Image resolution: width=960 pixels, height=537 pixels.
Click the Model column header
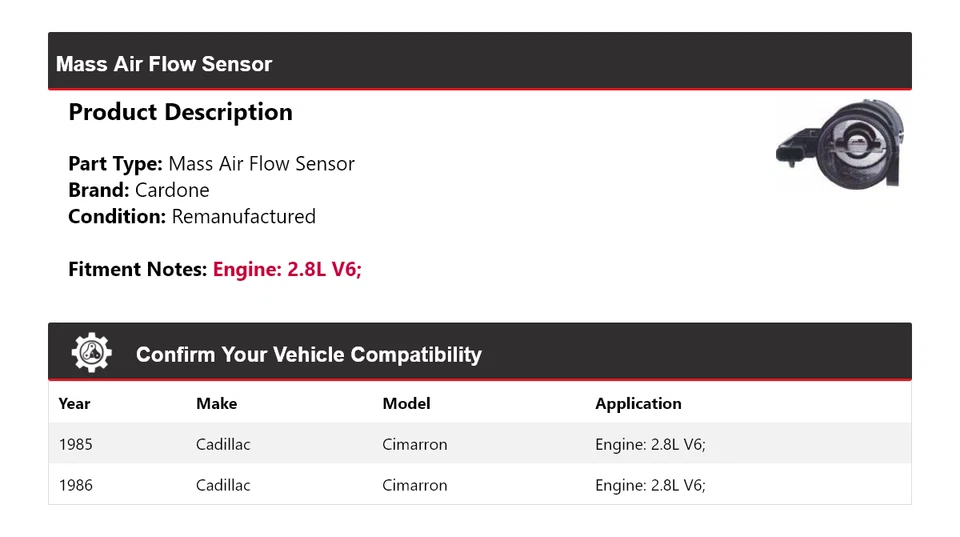pyautogui.click(x=406, y=404)
